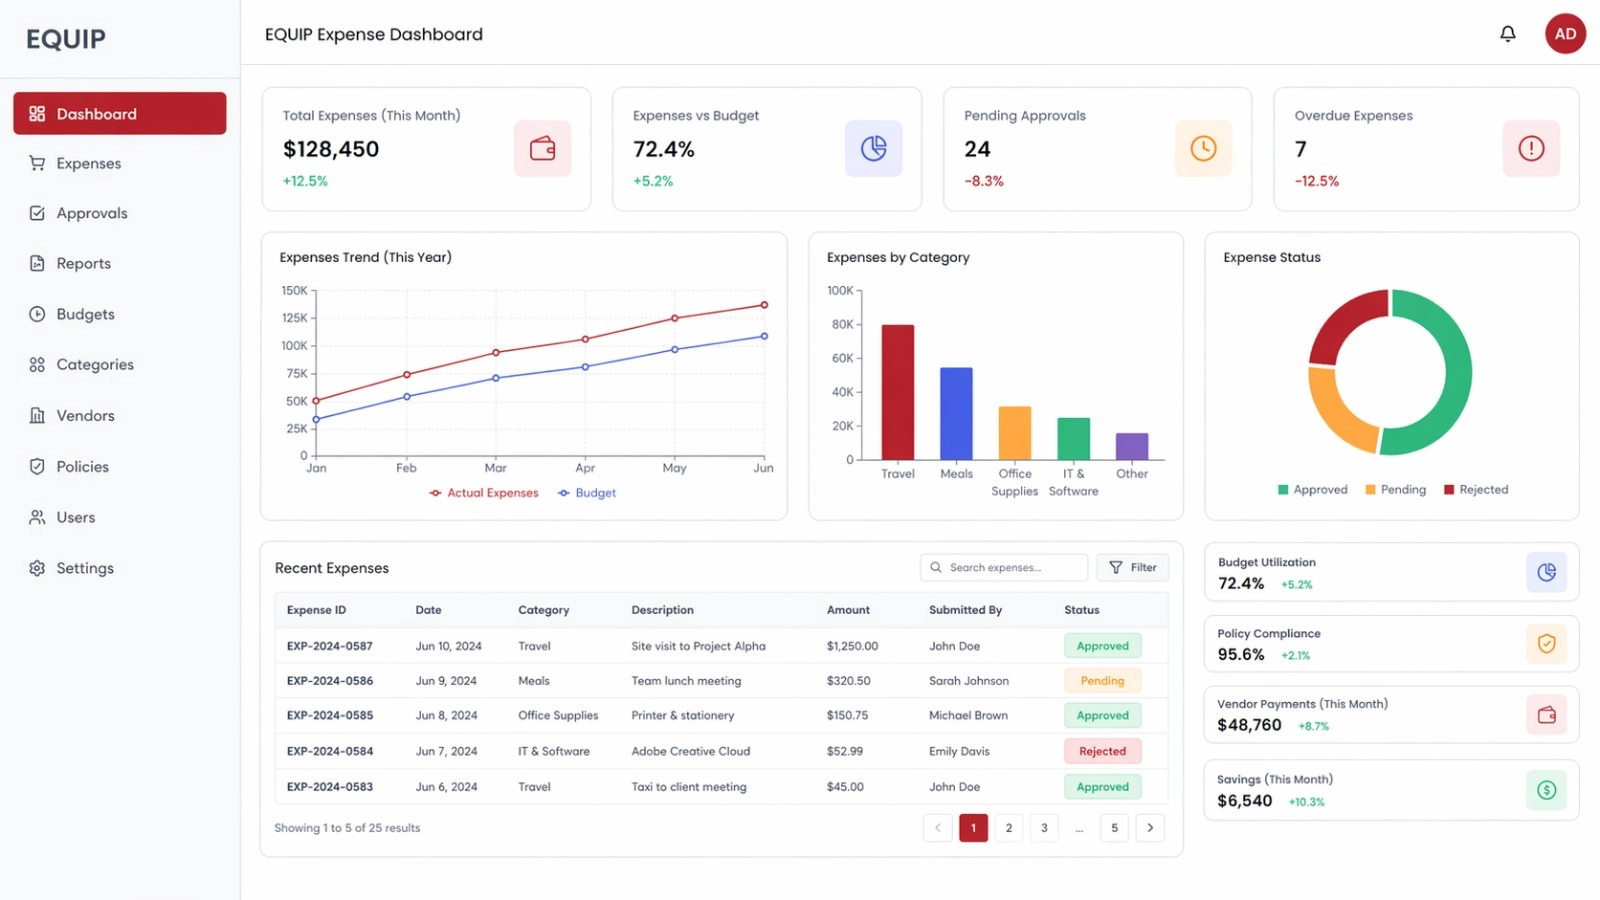This screenshot has height=900, width=1600.
Task: Open Approvals in the sidebar
Action: coord(92,214)
